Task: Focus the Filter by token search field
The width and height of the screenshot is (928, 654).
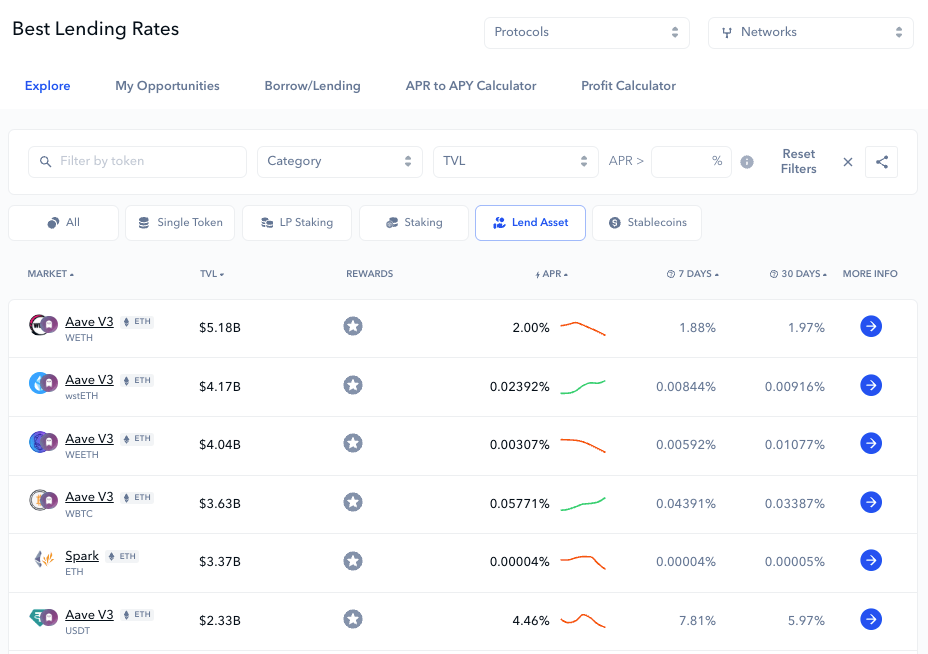Action: coord(137,162)
